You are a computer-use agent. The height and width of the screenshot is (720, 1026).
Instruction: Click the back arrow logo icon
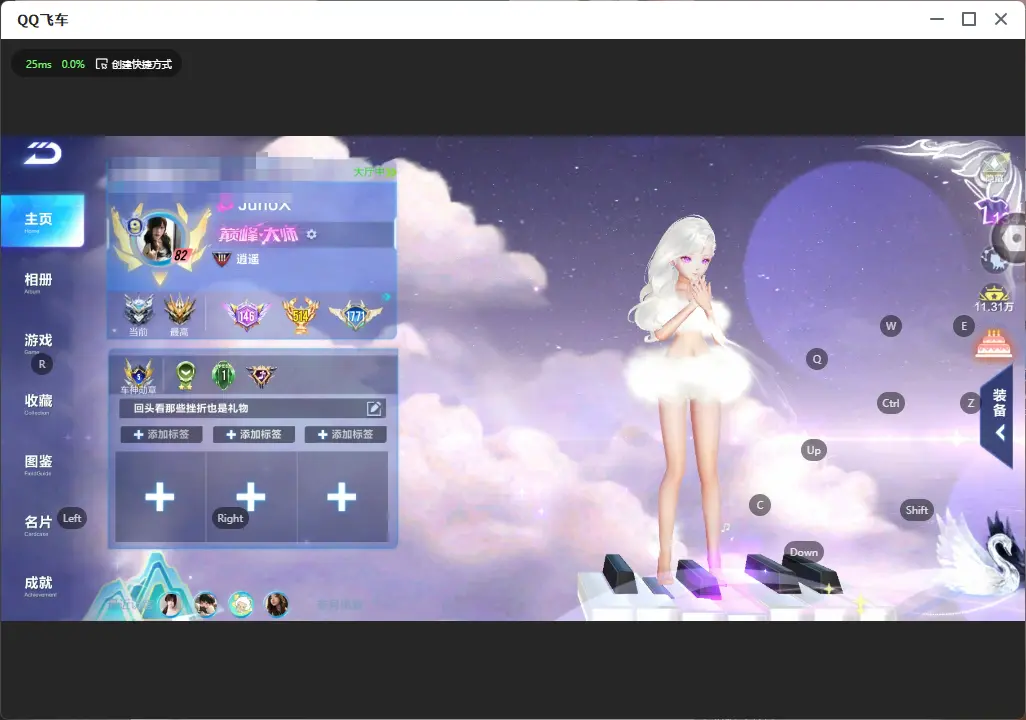43,153
